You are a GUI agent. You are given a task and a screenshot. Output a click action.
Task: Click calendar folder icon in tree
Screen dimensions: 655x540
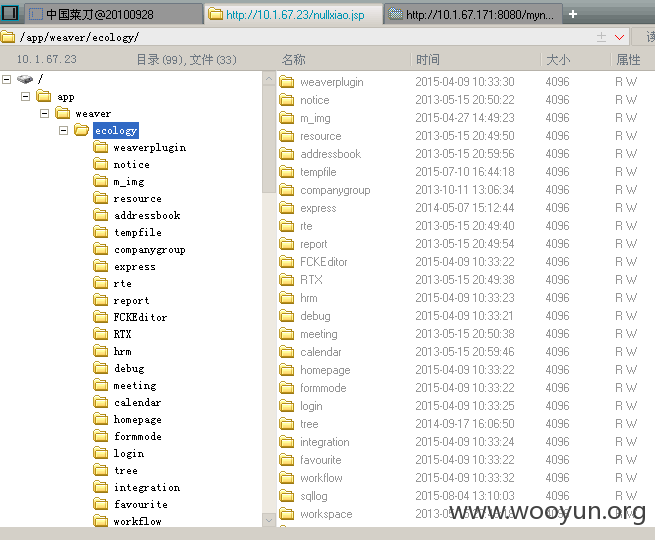pos(100,402)
